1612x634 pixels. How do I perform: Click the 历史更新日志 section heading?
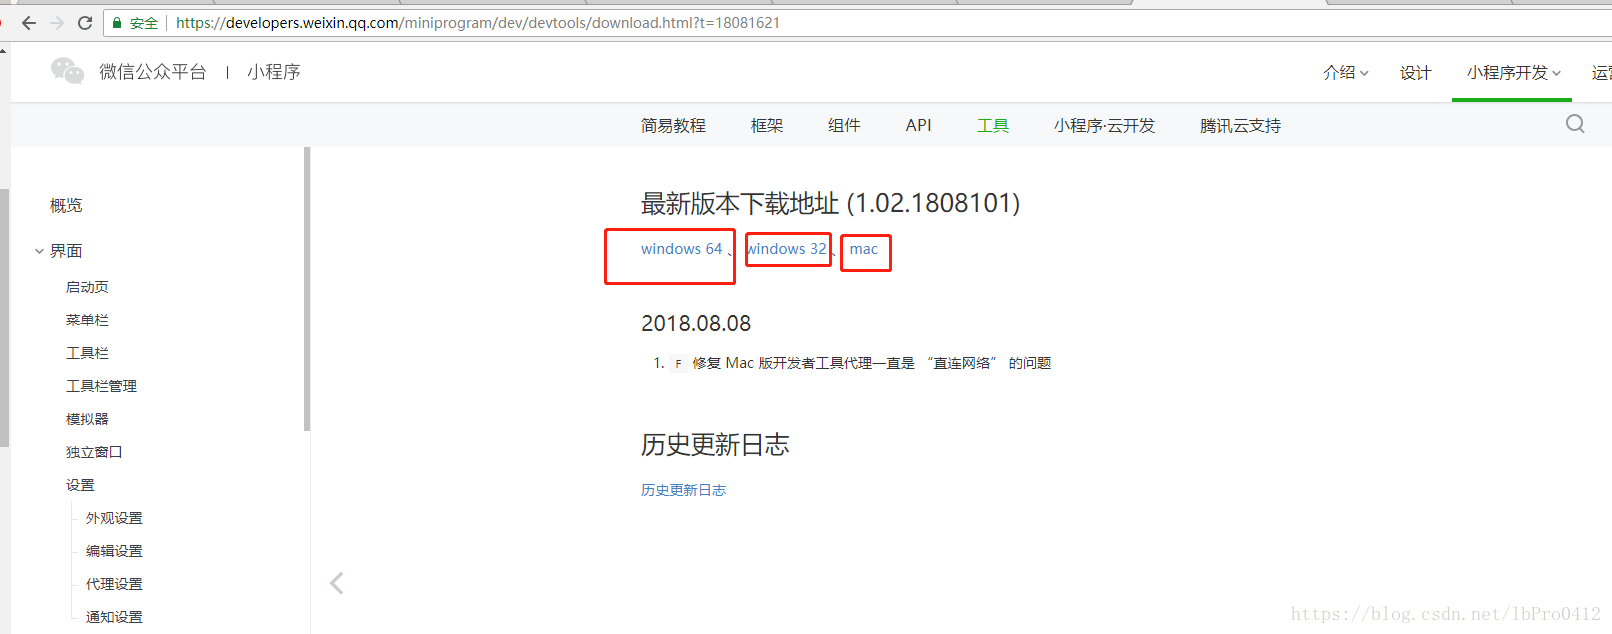point(715,445)
